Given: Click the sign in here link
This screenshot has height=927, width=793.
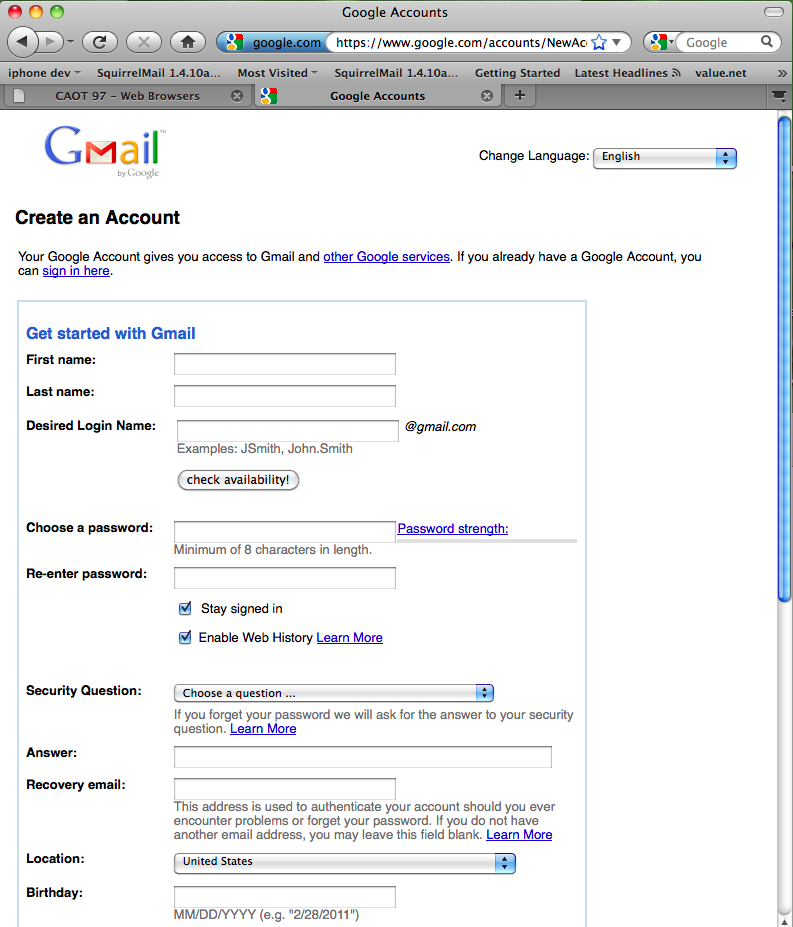Looking at the screenshot, I should [x=76, y=271].
